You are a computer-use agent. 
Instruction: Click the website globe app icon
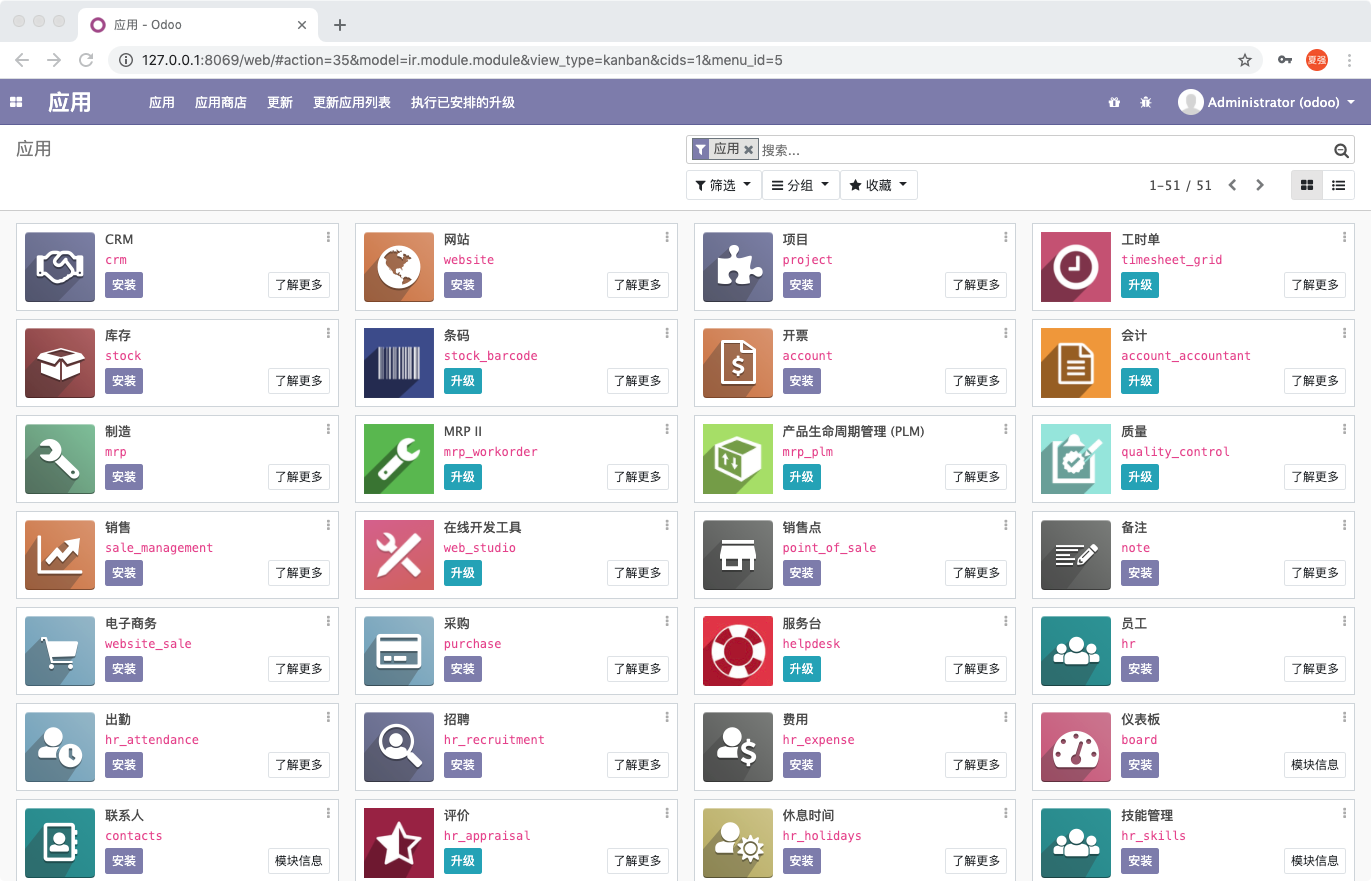[398, 267]
